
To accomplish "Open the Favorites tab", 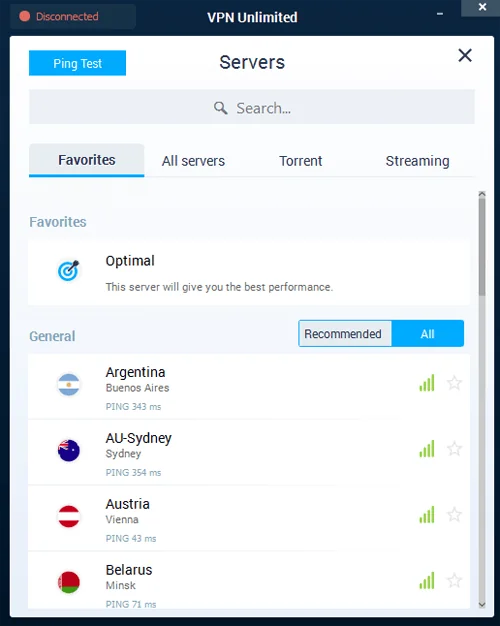I will (x=87, y=160).
